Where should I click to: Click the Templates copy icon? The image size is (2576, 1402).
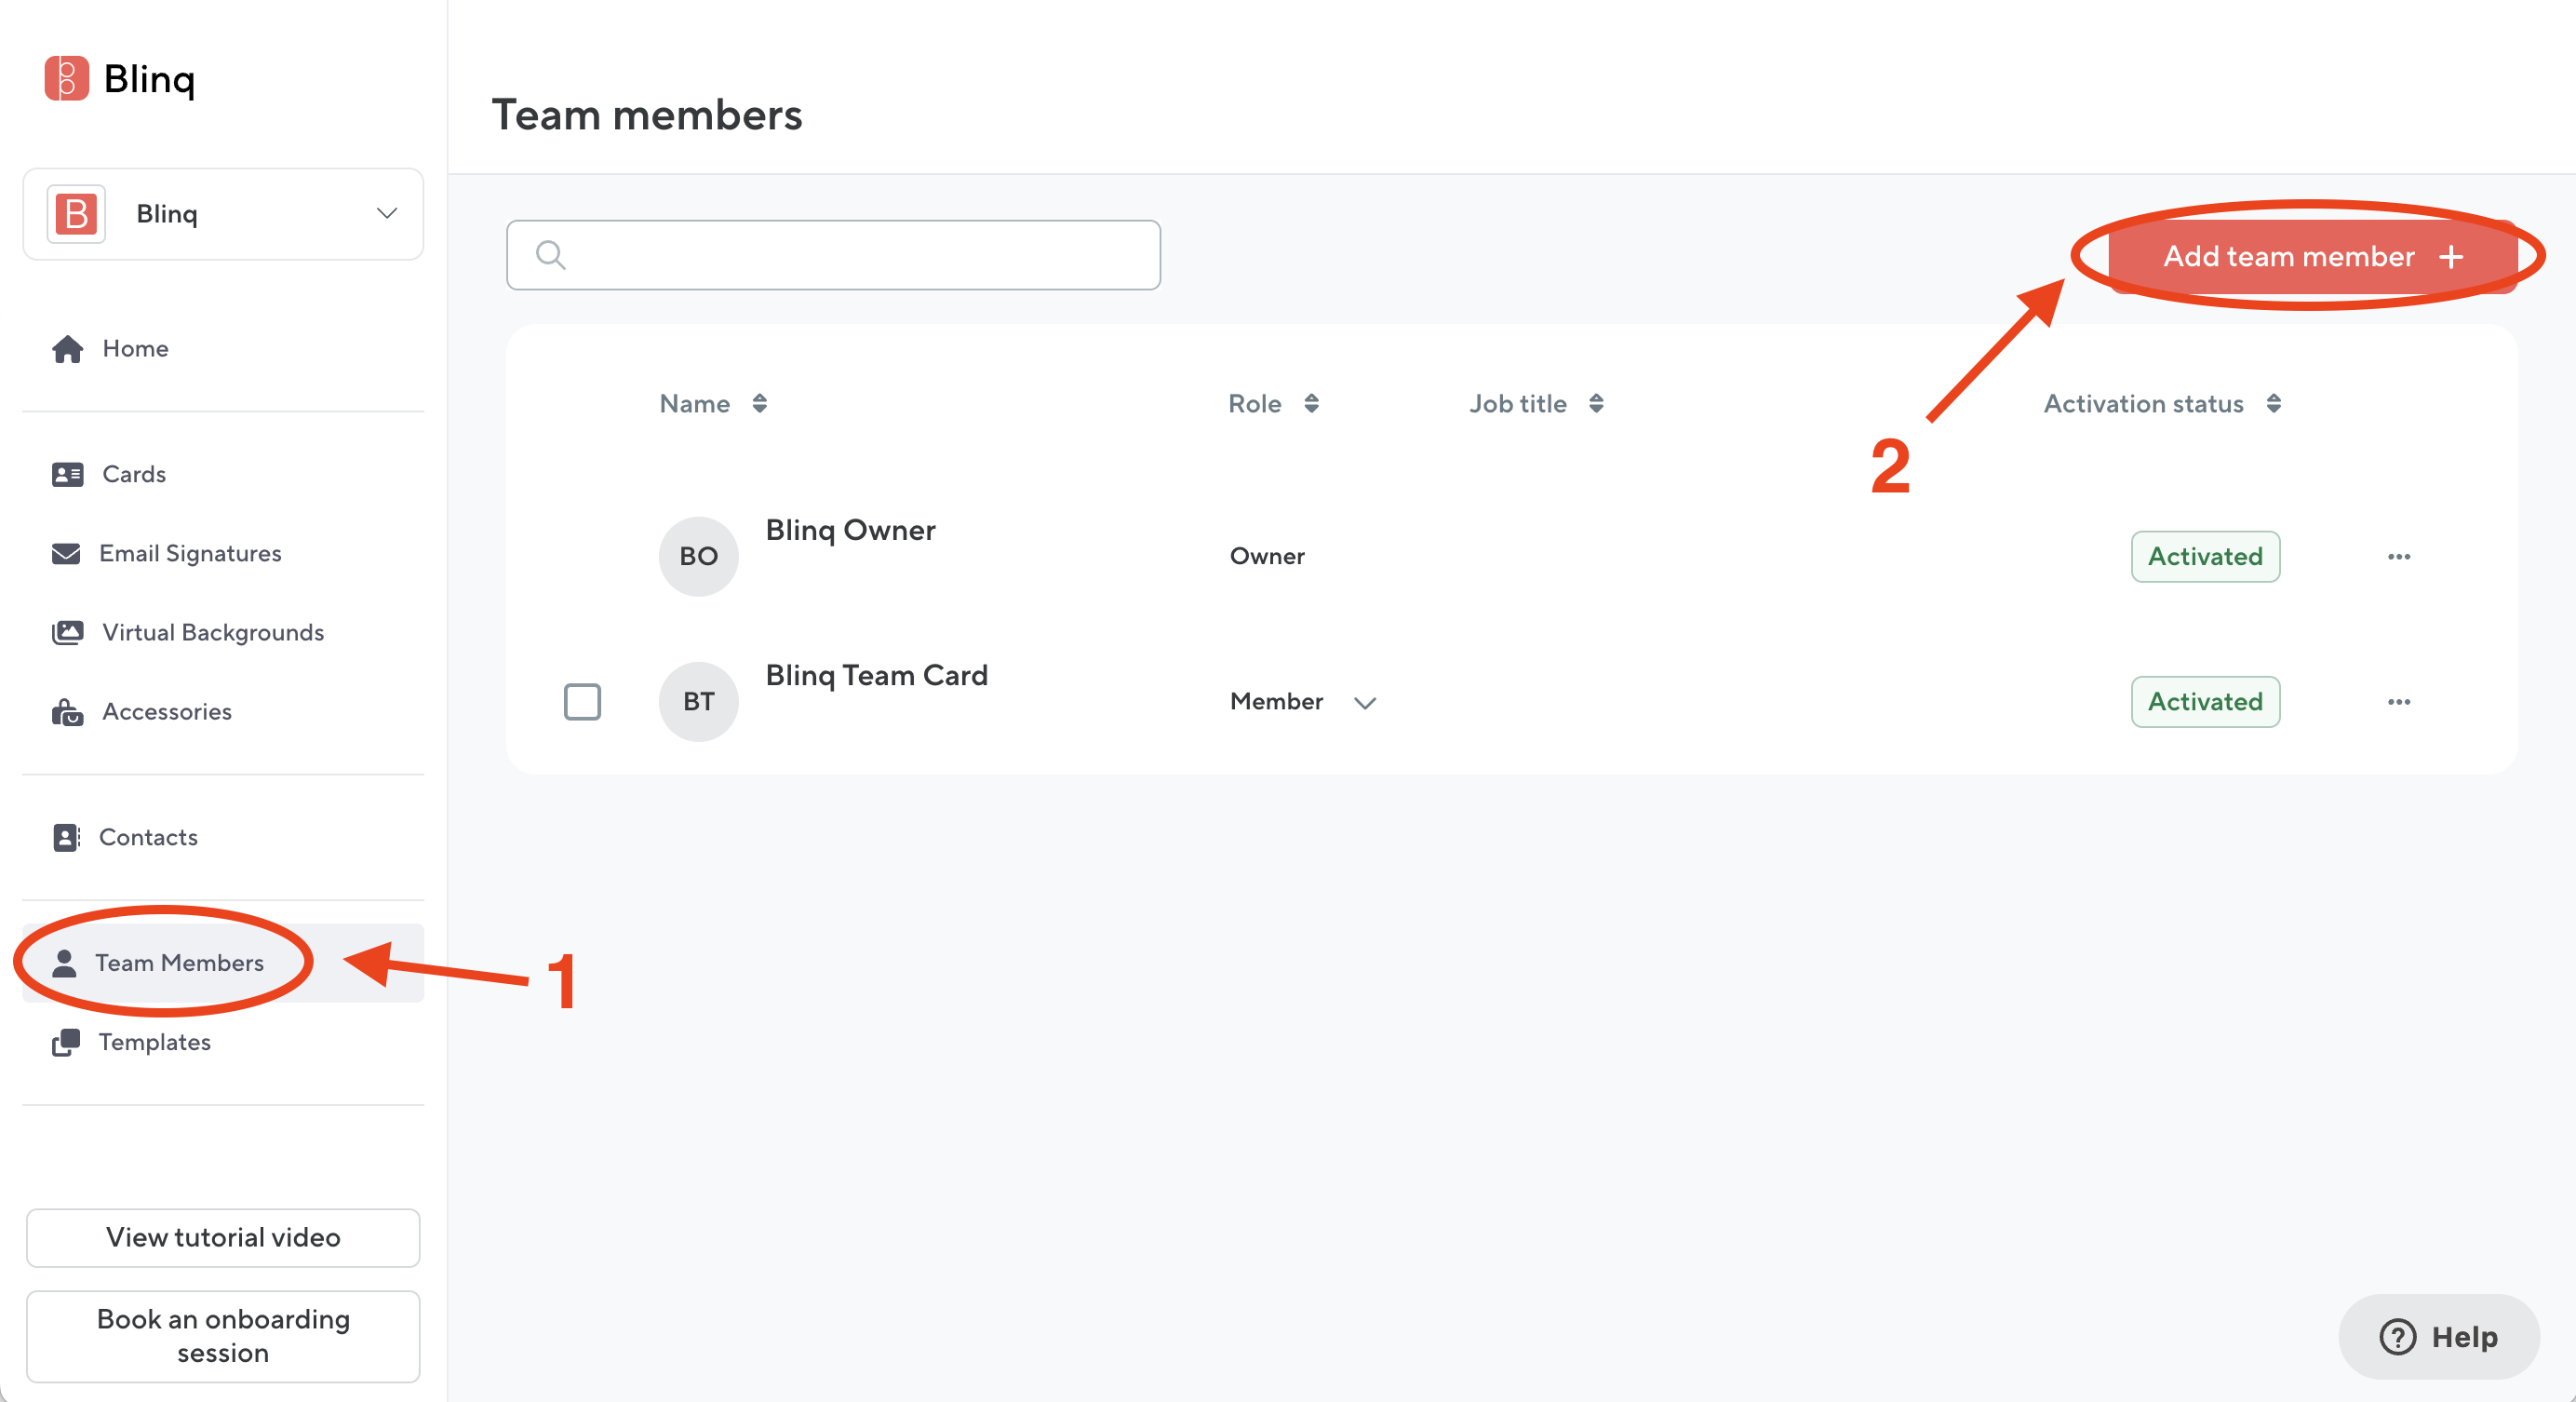point(66,1042)
